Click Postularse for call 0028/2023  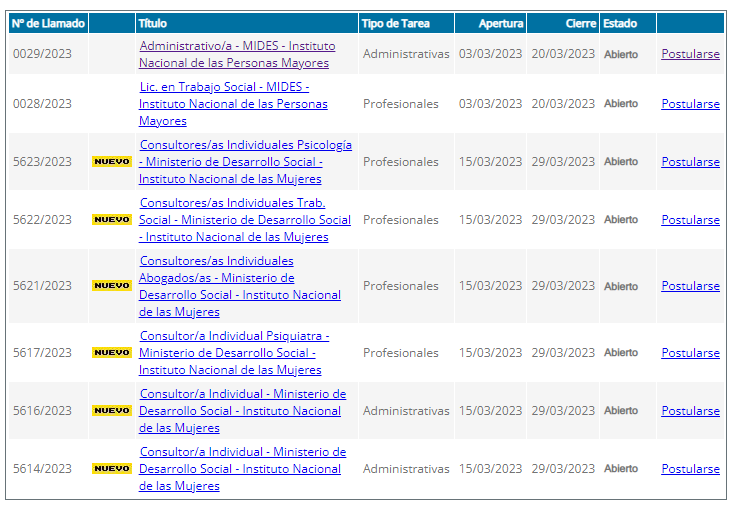(690, 104)
